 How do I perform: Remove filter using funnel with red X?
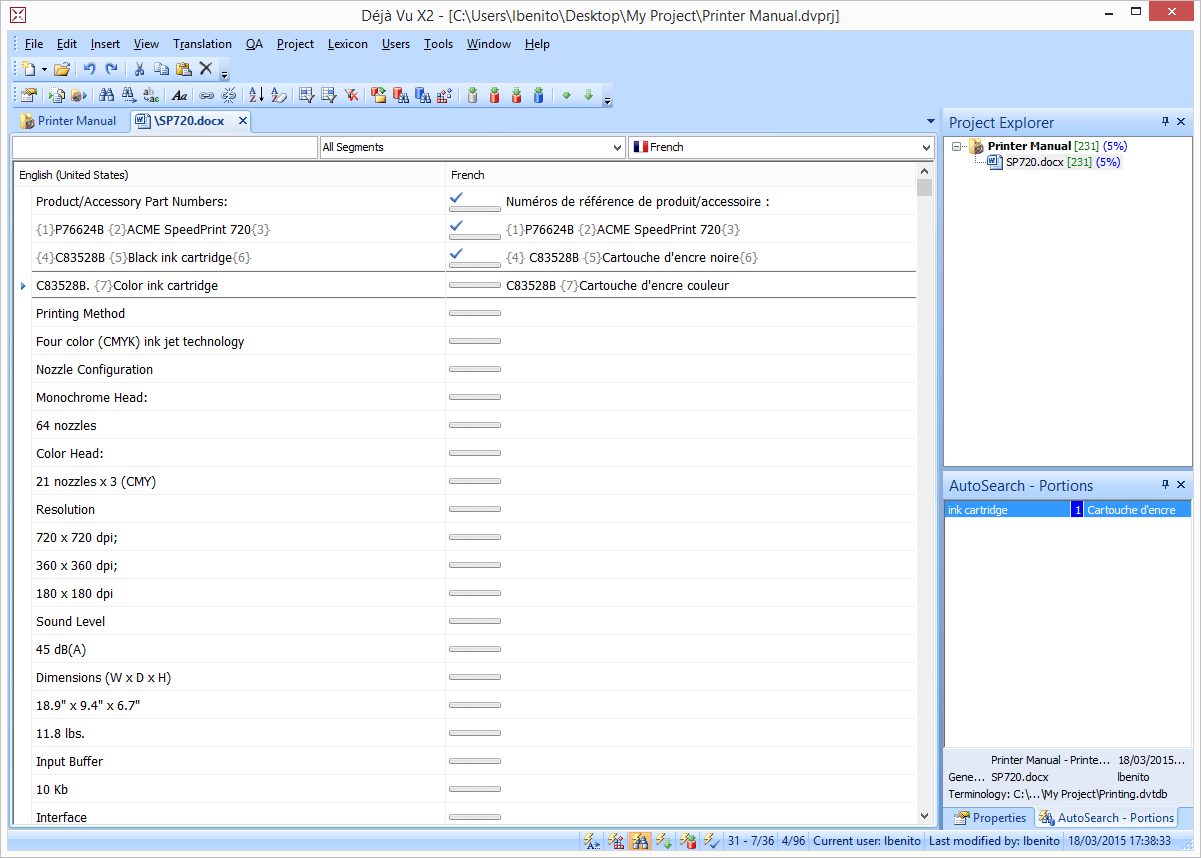[x=353, y=95]
